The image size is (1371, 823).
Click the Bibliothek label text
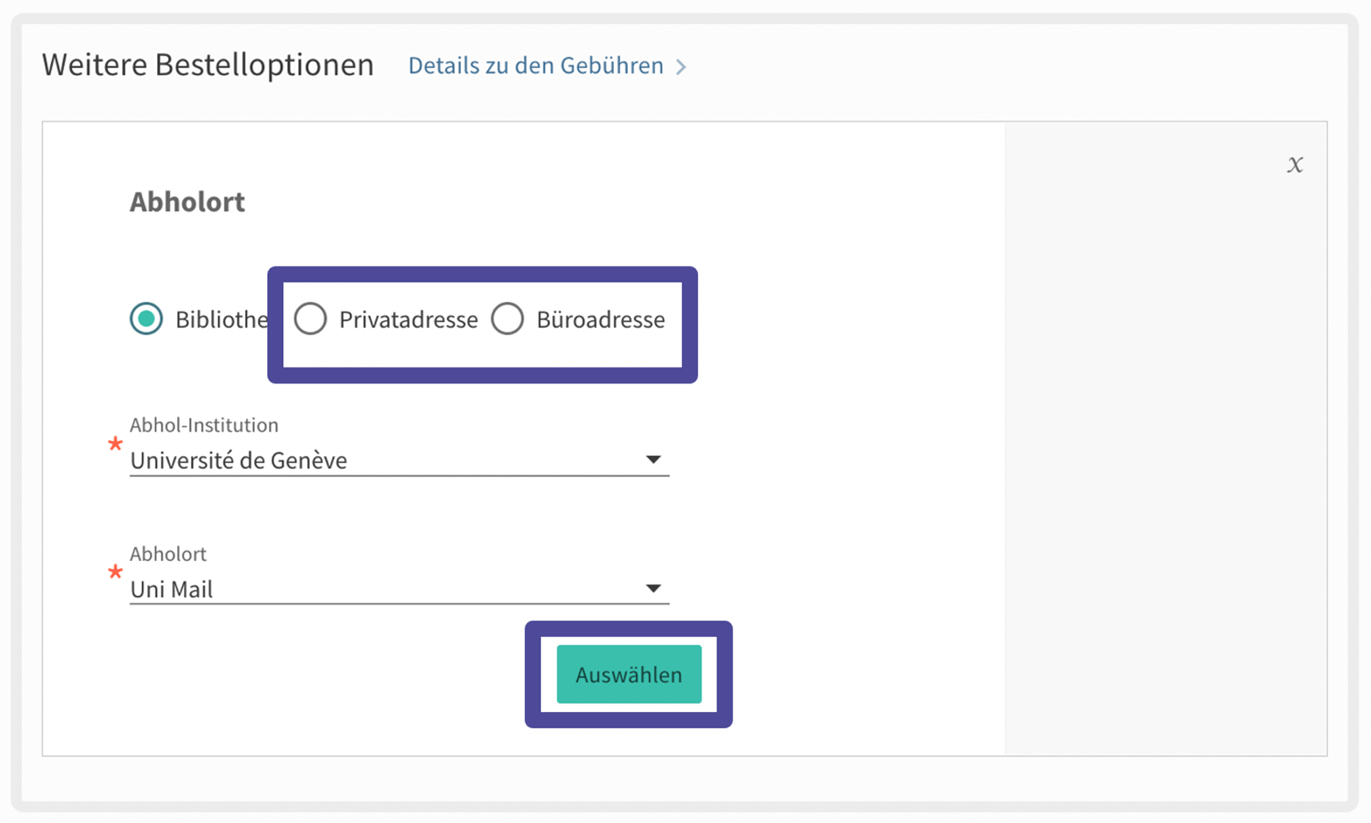pos(221,320)
